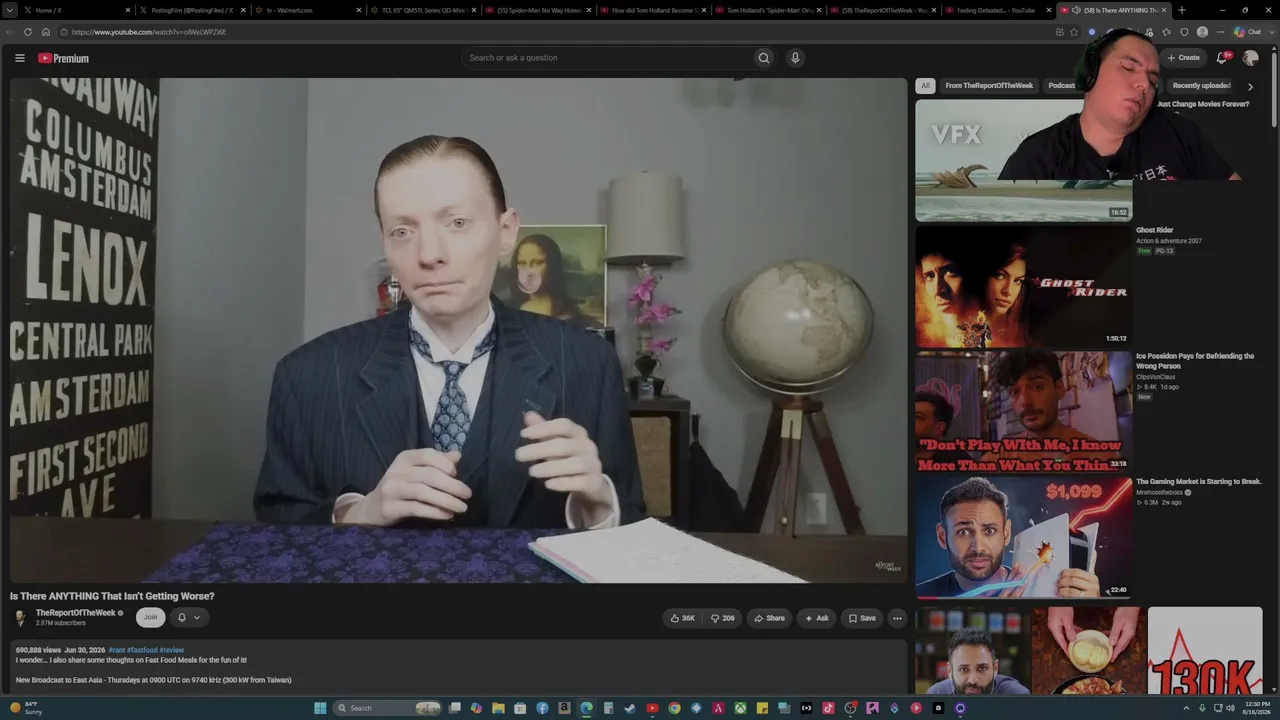
Task: Click the browser home button
Action: point(46,32)
